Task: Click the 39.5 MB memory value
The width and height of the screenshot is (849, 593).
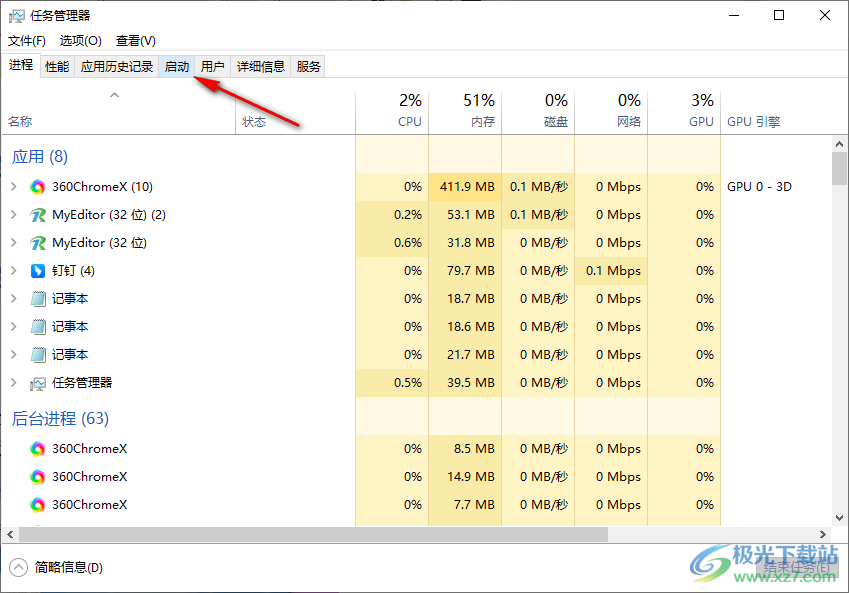Action: [x=471, y=383]
